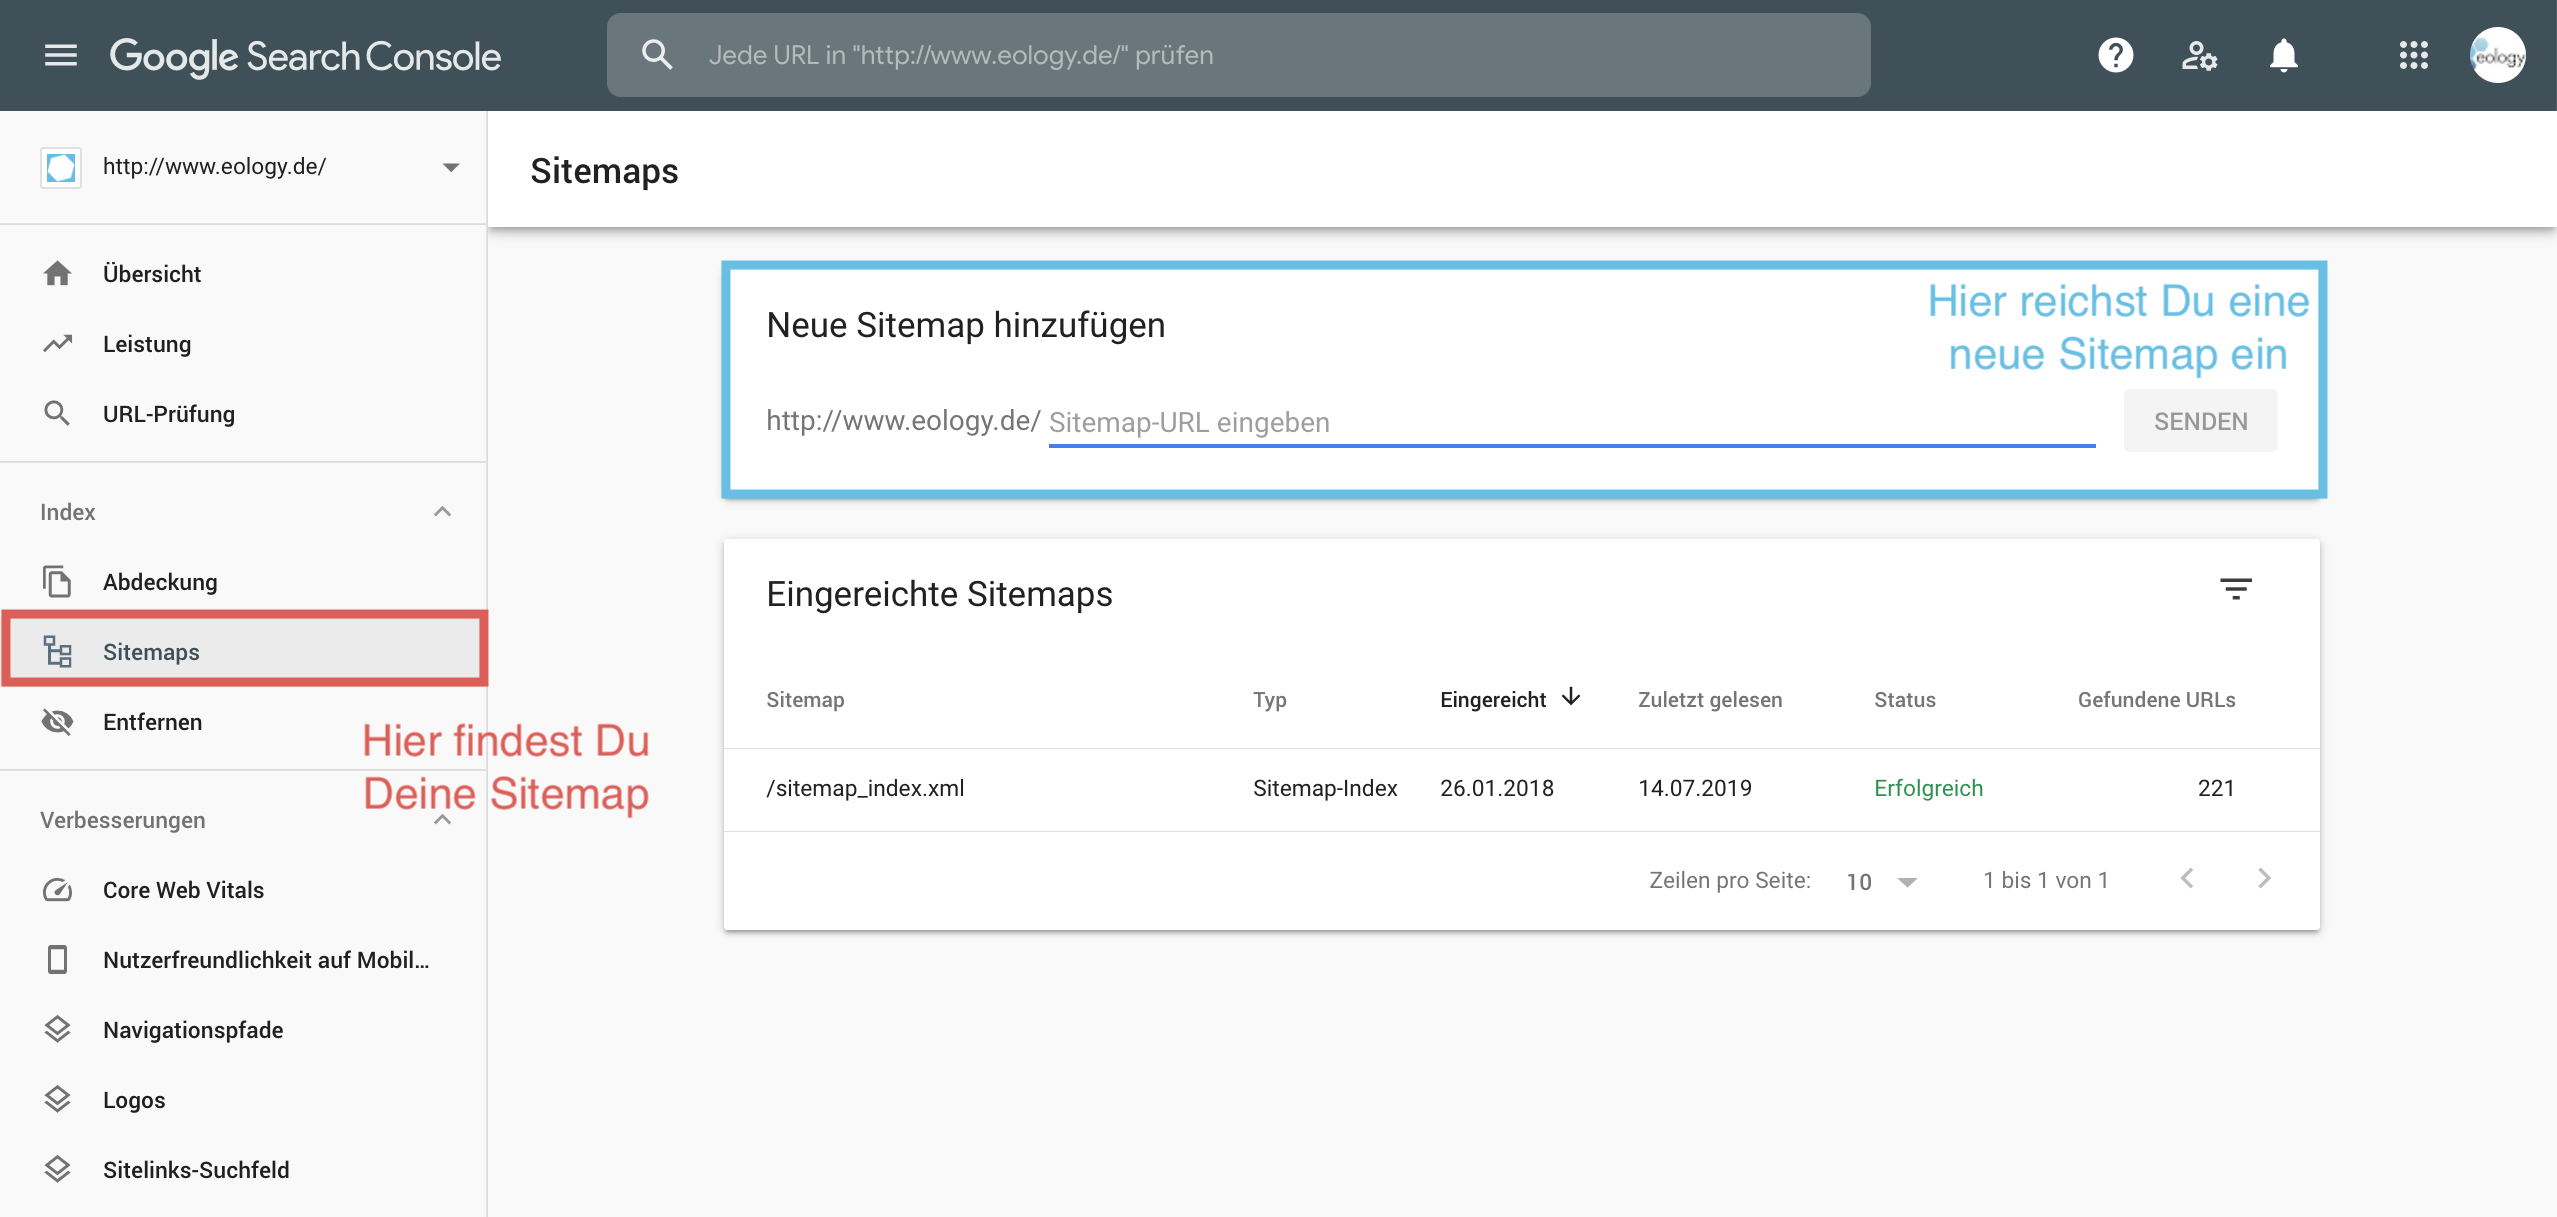Open Abdeckung in the sidebar

coord(244,581)
